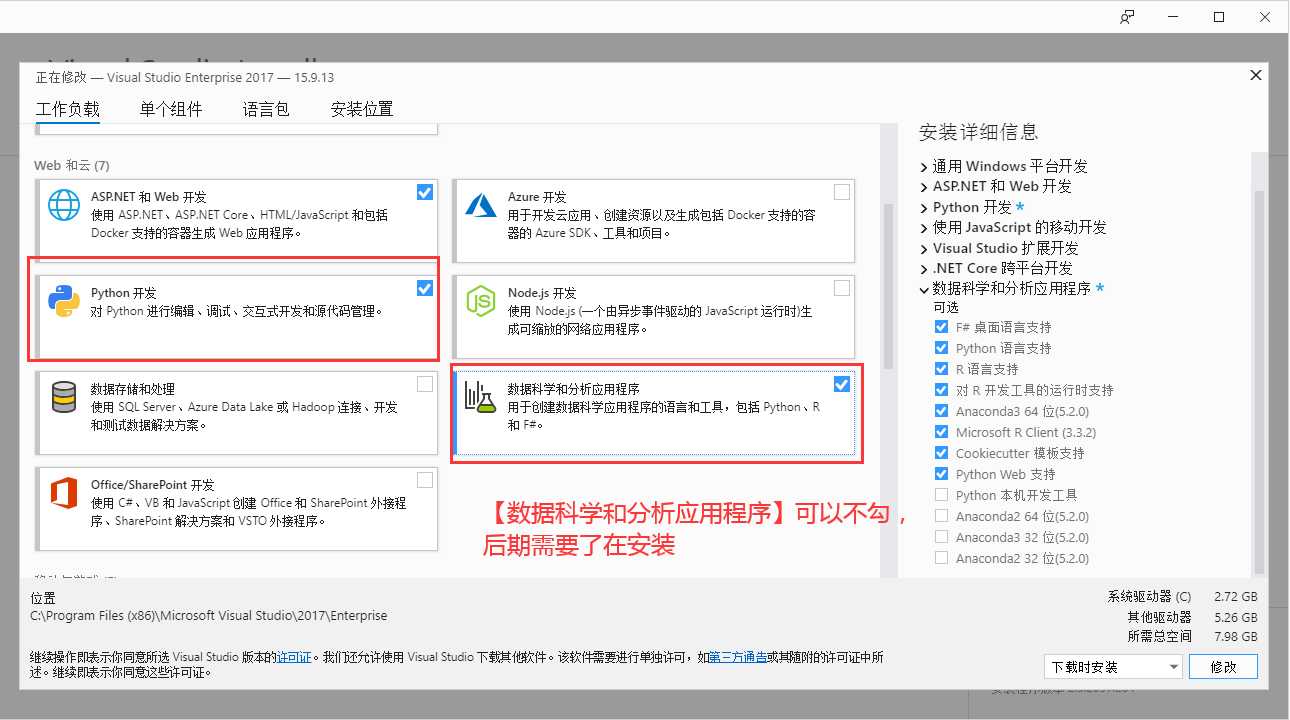Screen dimensions: 1290x720
Task: Uncheck R 语言支持 option
Action: (x=941, y=369)
